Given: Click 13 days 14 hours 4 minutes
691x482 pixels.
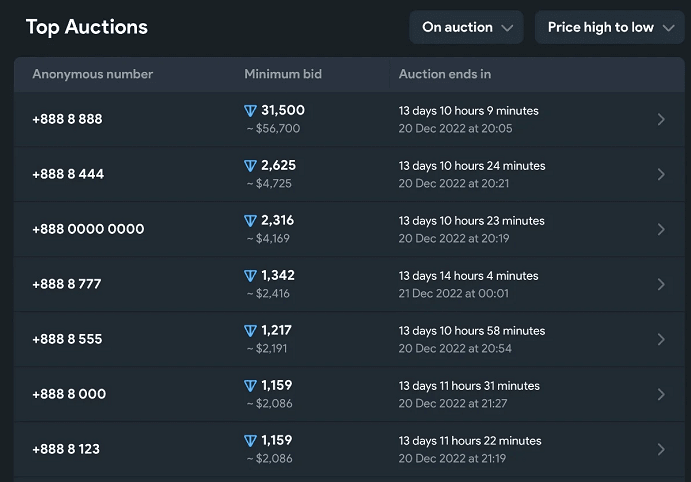Looking at the screenshot, I should pos(468,276).
